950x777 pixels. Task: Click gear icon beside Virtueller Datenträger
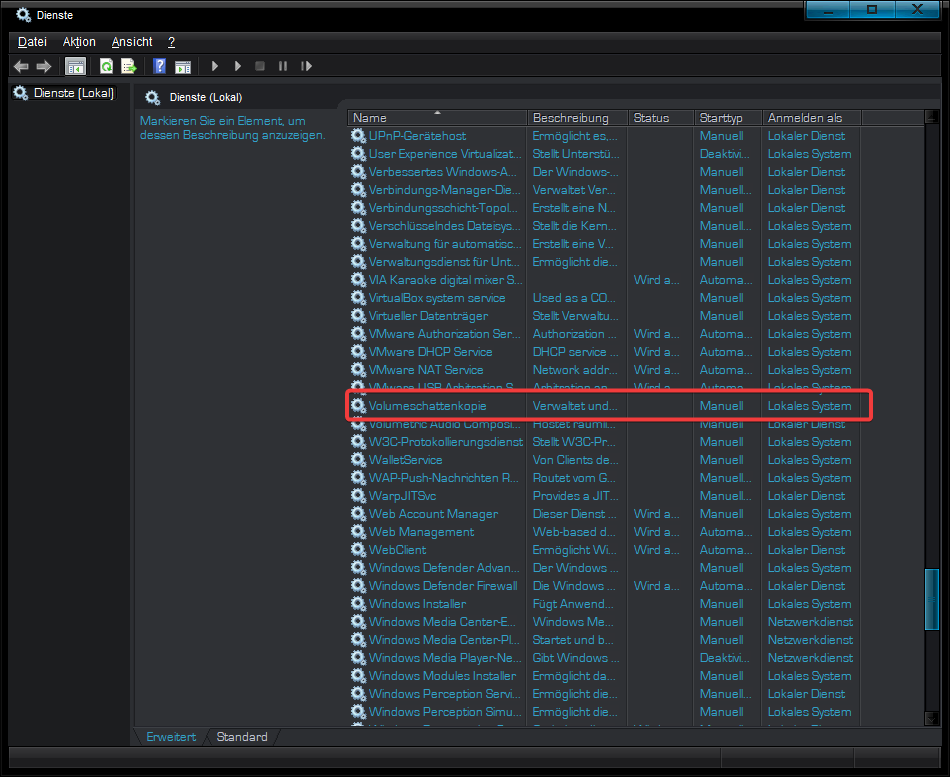[x=359, y=316]
